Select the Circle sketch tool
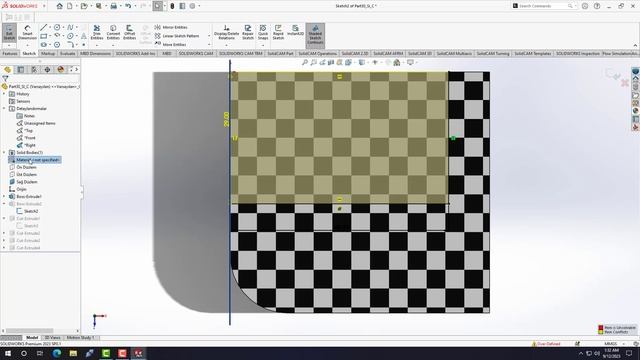 pos(57,27)
